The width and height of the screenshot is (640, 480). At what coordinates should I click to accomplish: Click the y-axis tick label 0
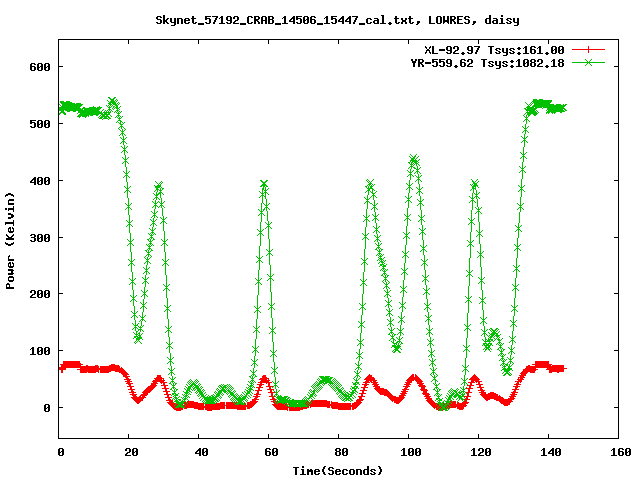[47, 408]
